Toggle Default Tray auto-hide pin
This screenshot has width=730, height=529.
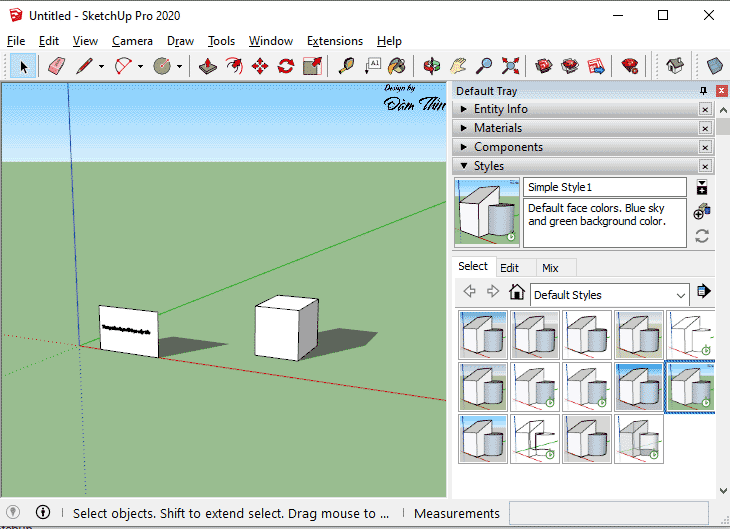pos(703,91)
